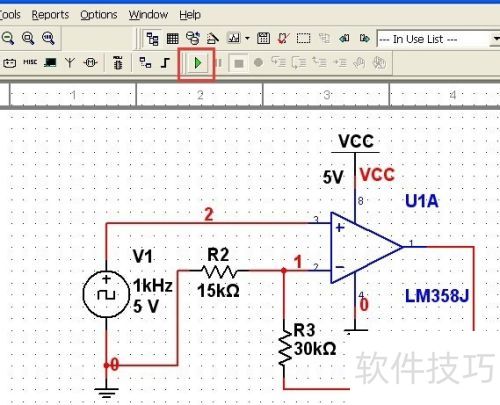The width and height of the screenshot is (500, 405).
Task: Select the Place Bus icon
Action: [x=165, y=62]
